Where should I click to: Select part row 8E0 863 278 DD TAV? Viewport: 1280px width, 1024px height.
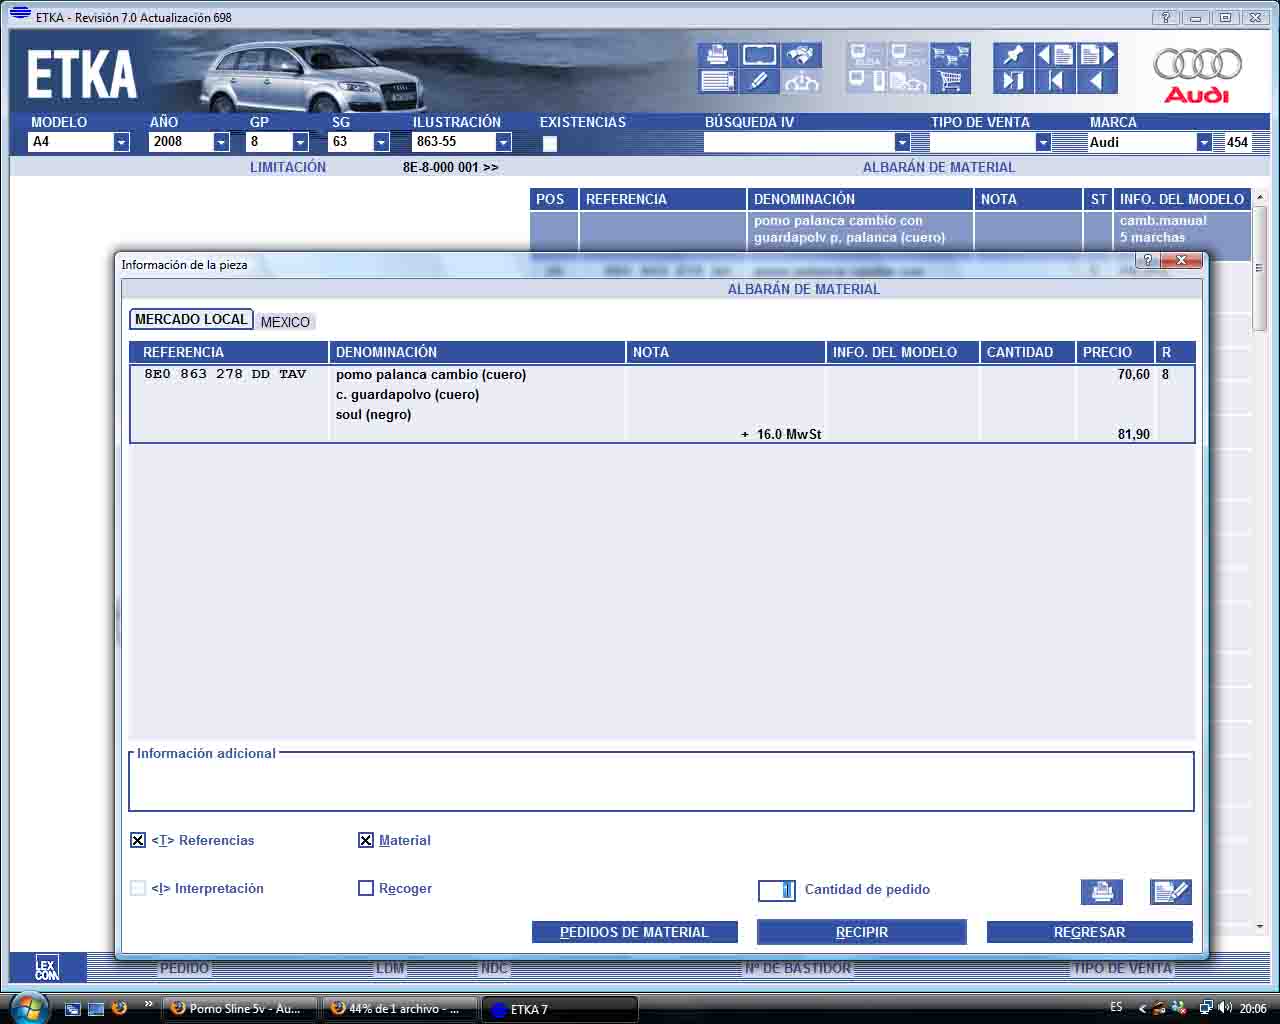662,404
